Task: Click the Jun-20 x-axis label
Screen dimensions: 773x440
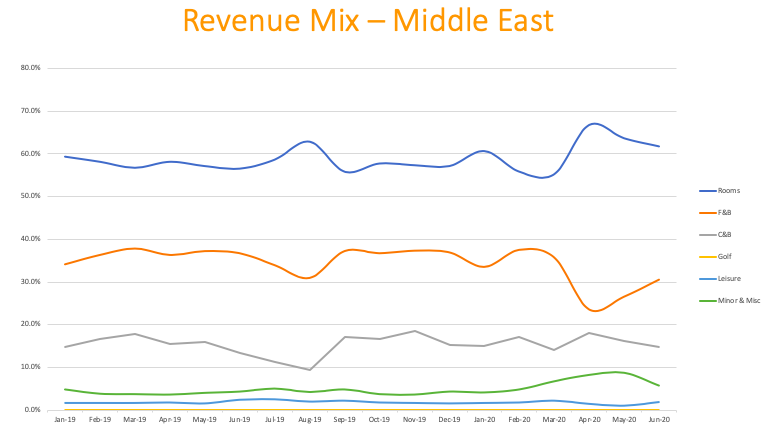Action: [x=659, y=420]
